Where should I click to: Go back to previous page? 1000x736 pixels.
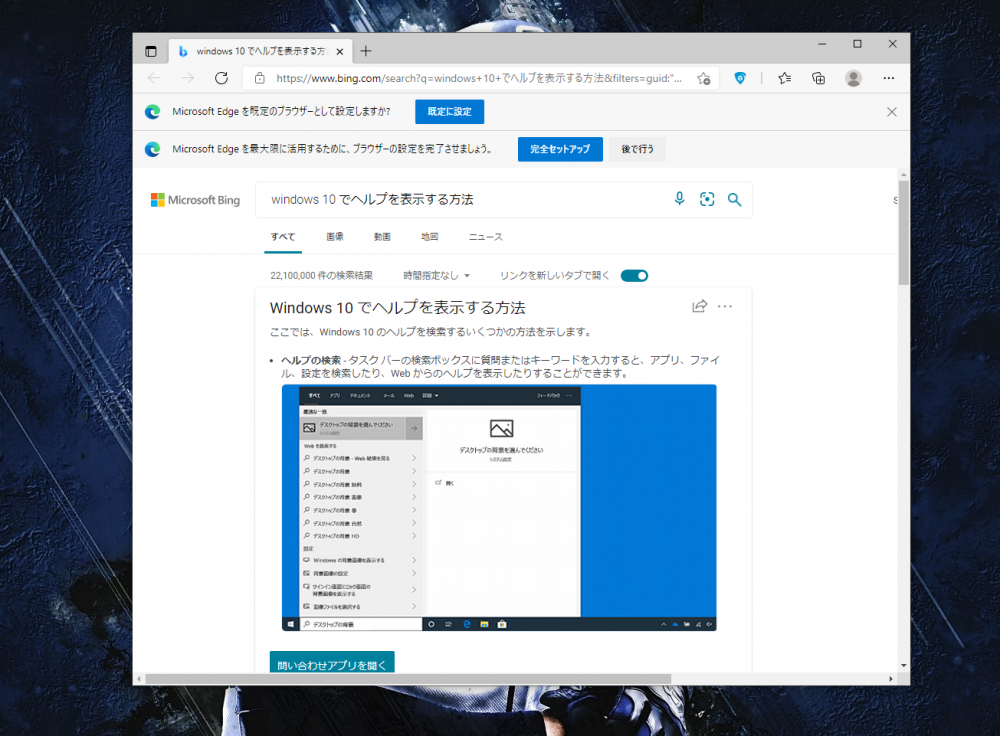coord(154,78)
